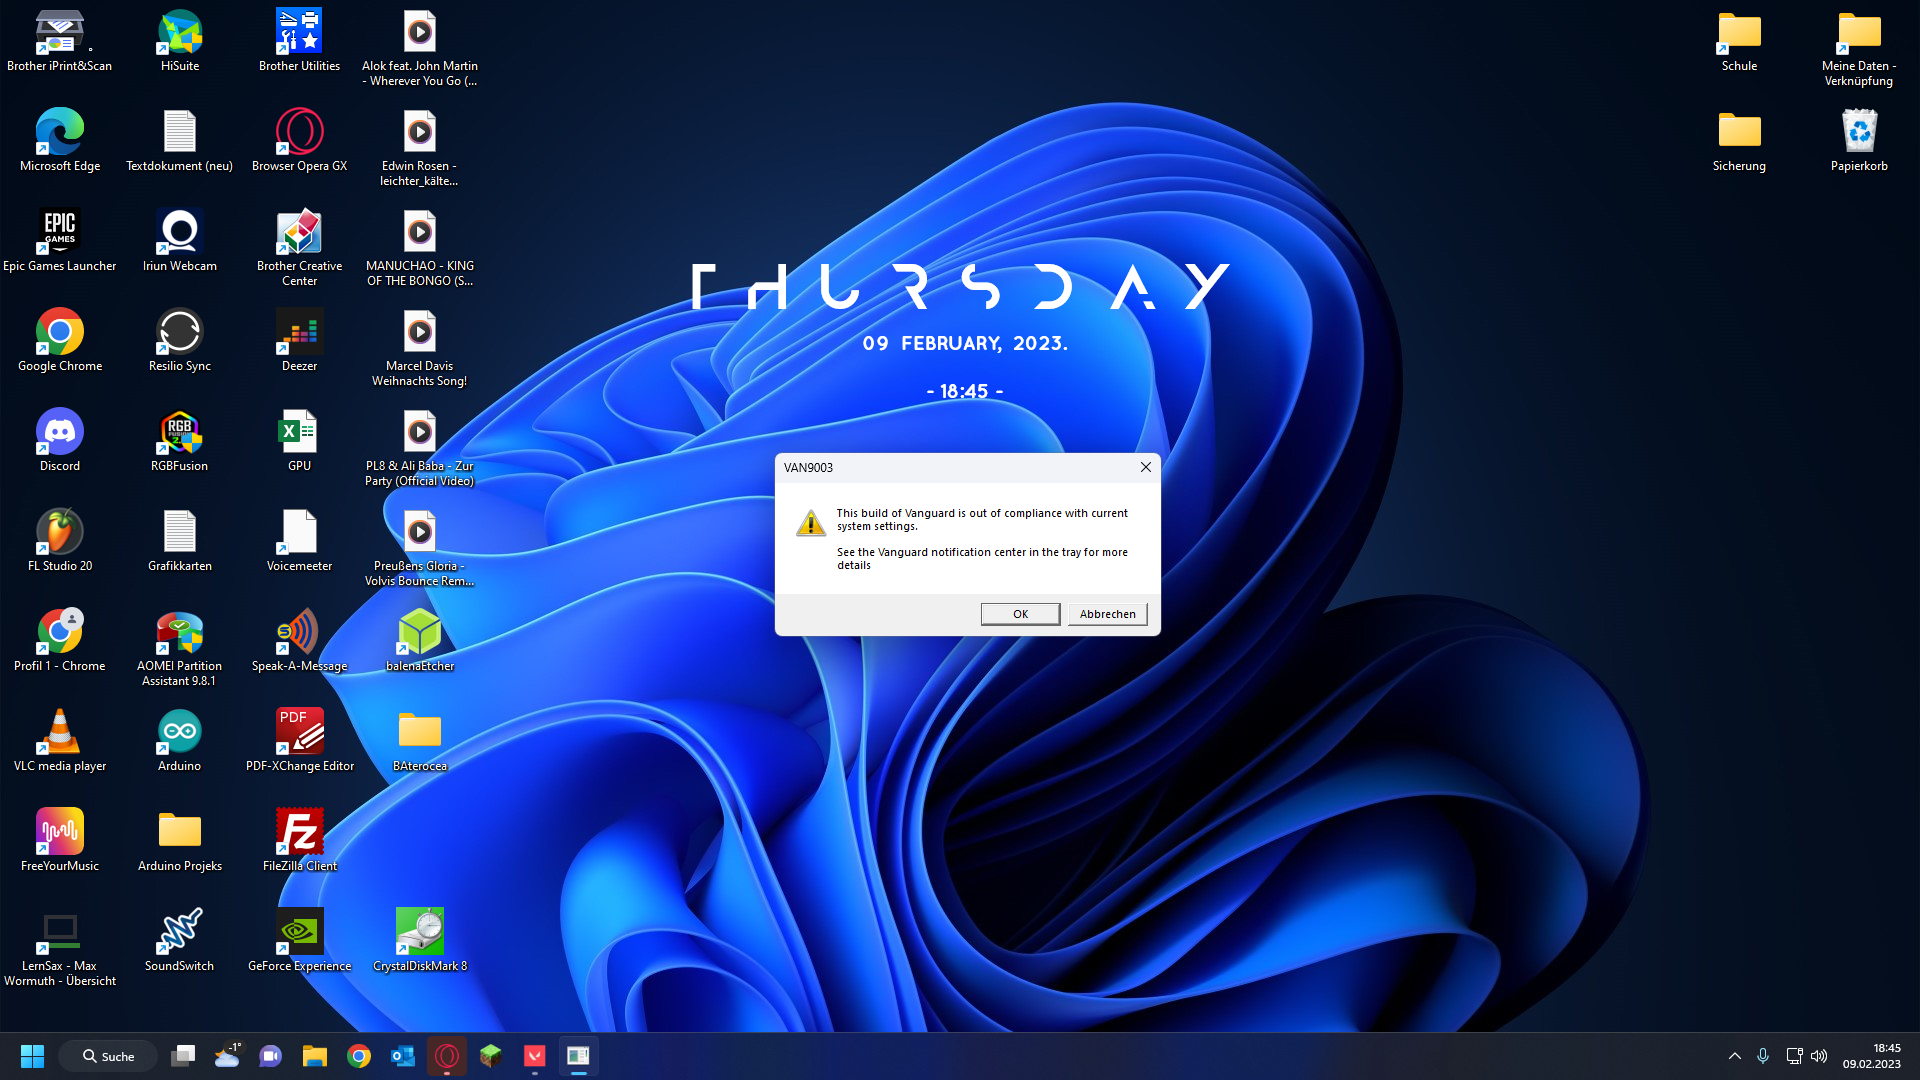Launch the Epic Games Launcher
1920x1080 pixels.
coord(60,232)
